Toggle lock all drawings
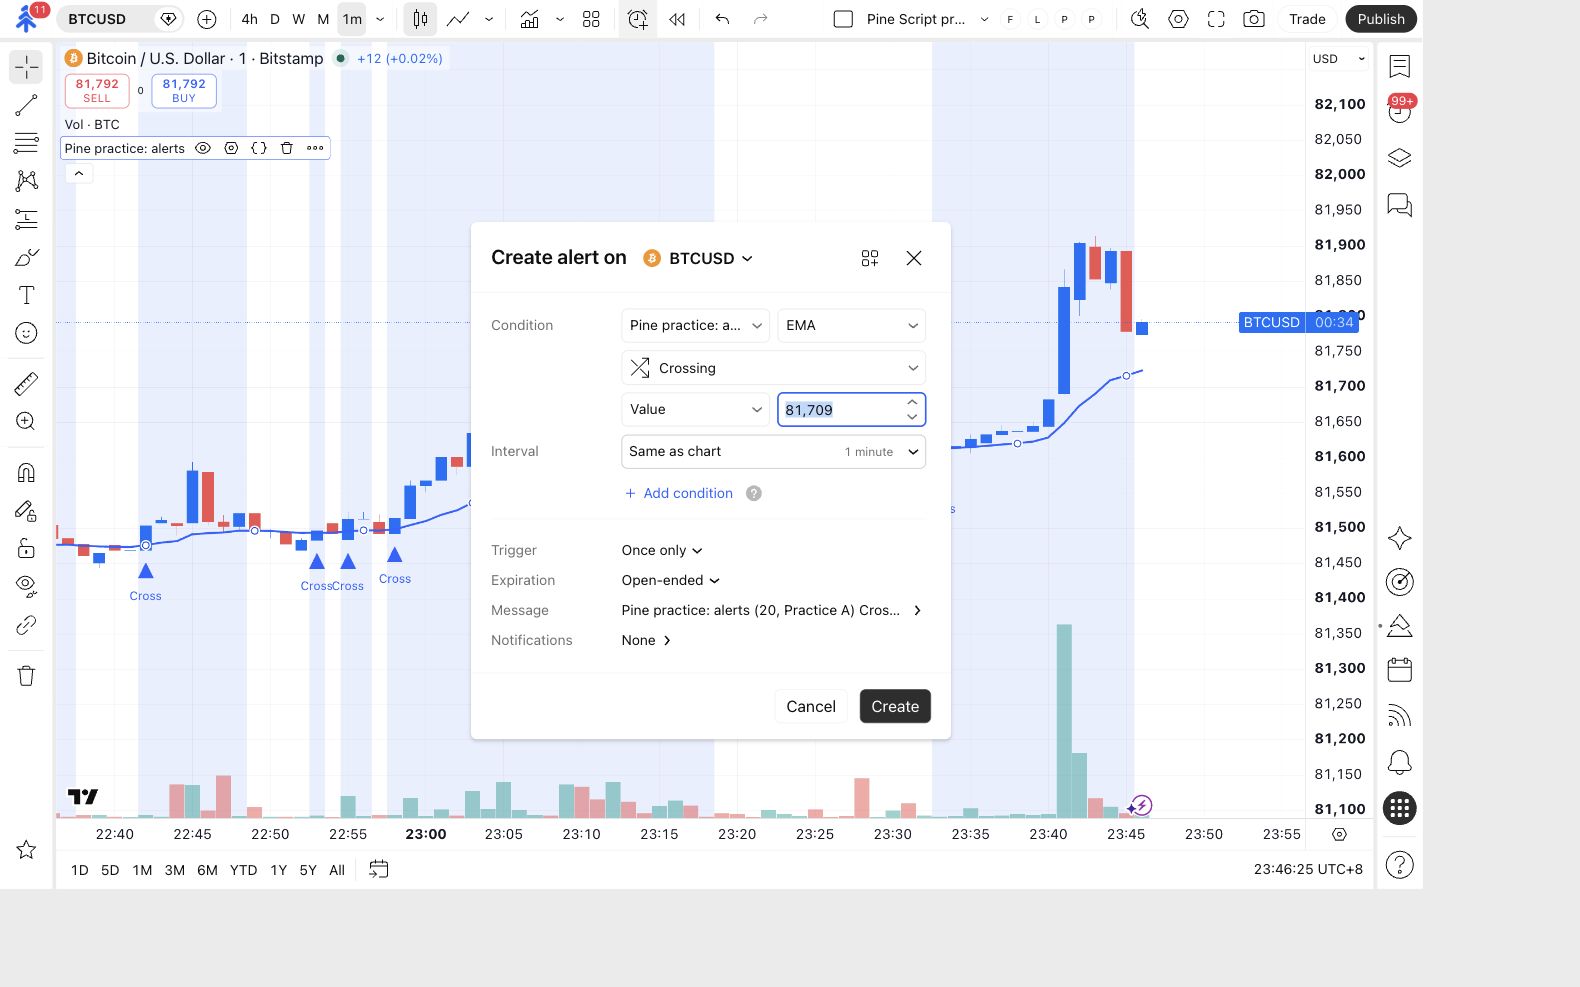The height and width of the screenshot is (987, 1580). pos(26,548)
